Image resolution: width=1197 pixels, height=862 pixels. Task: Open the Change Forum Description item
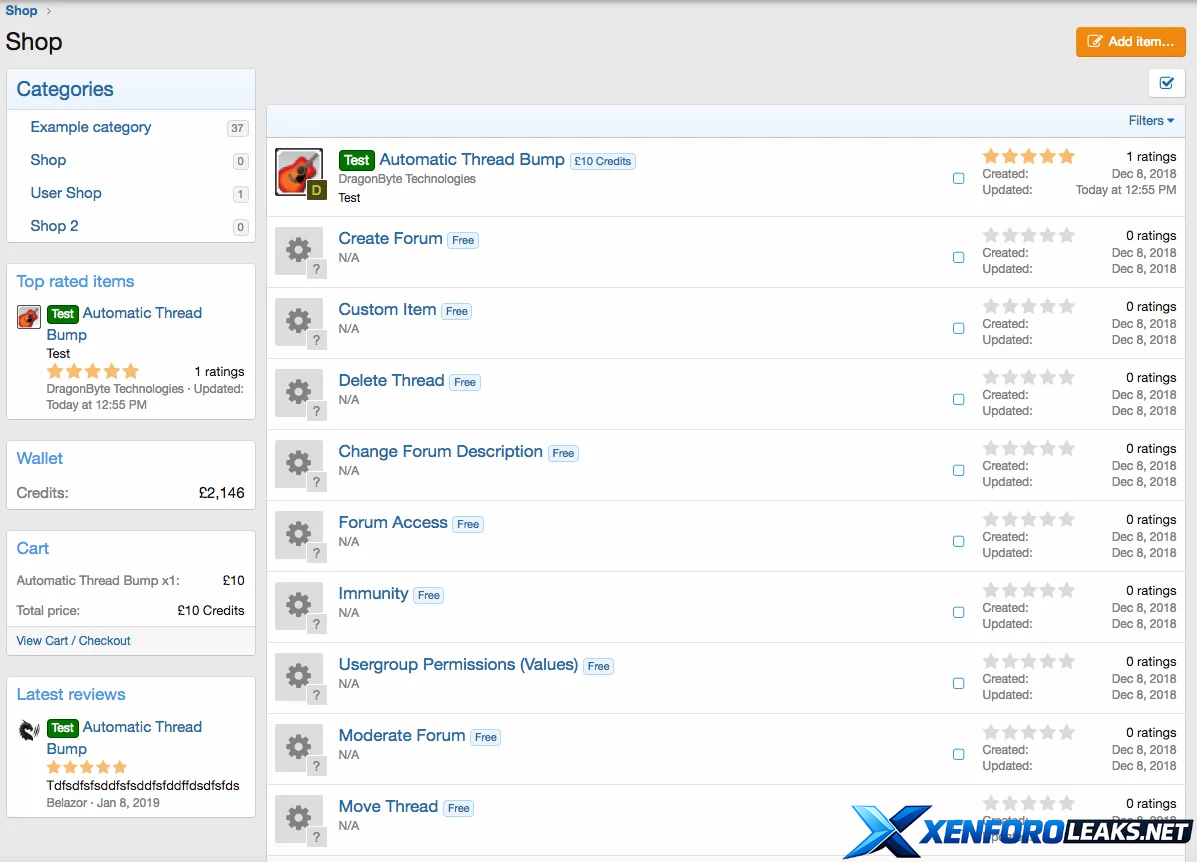[440, 452]
